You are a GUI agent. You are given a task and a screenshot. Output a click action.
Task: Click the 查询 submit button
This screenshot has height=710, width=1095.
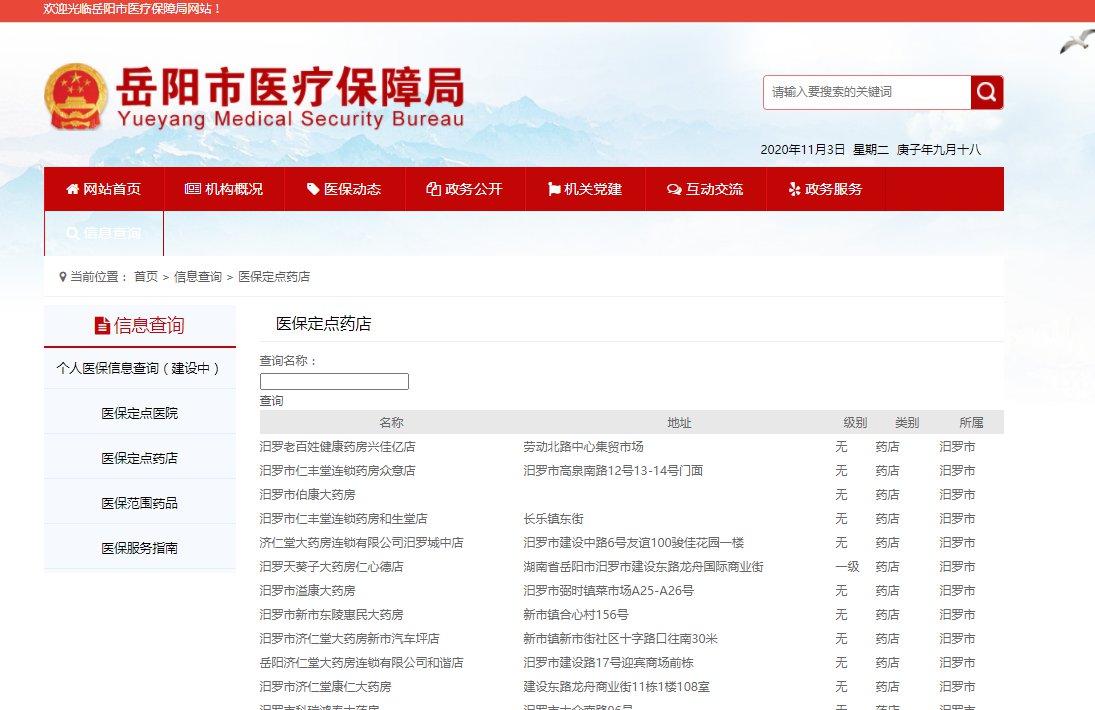point(271,400)
